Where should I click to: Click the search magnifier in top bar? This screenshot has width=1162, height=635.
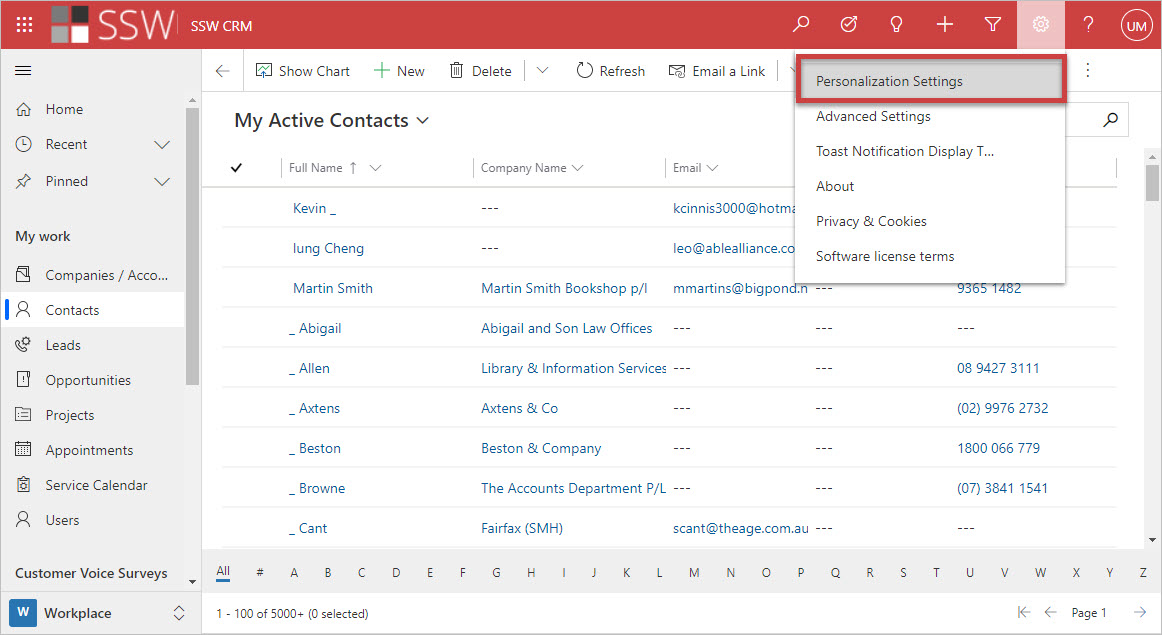[801, 25]
